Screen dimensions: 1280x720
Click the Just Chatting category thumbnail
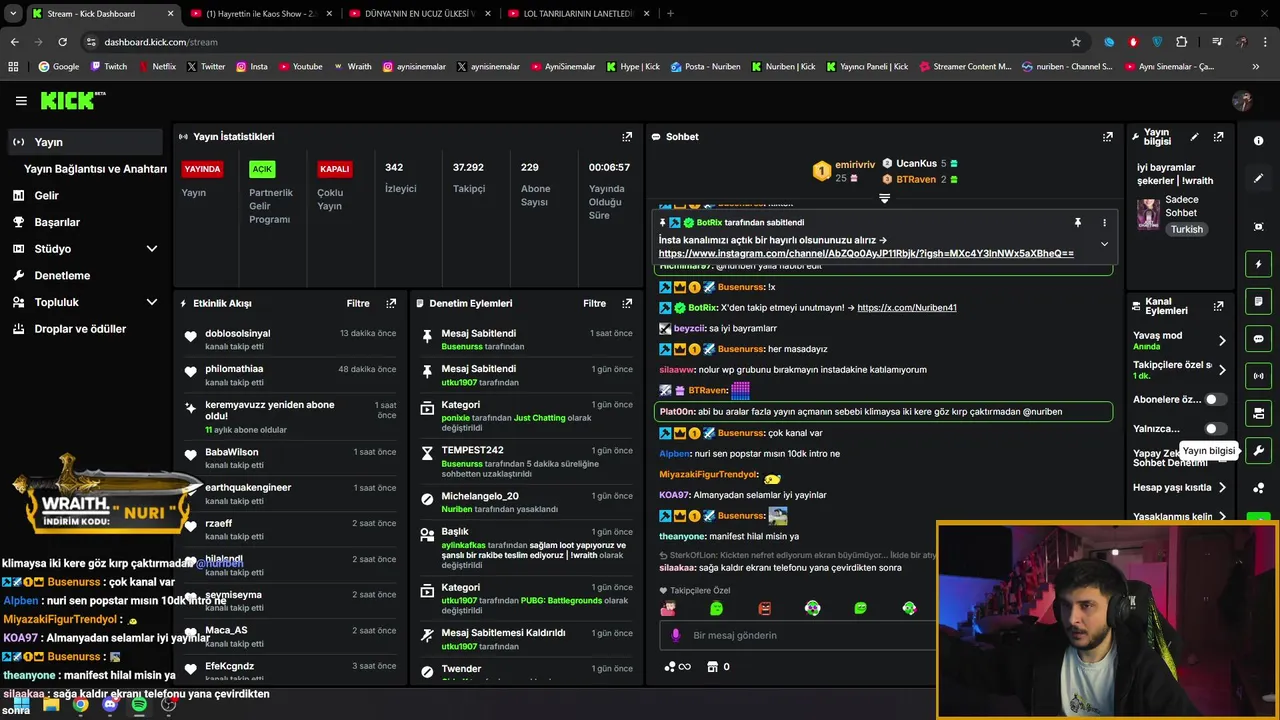tap(1148, 213)
